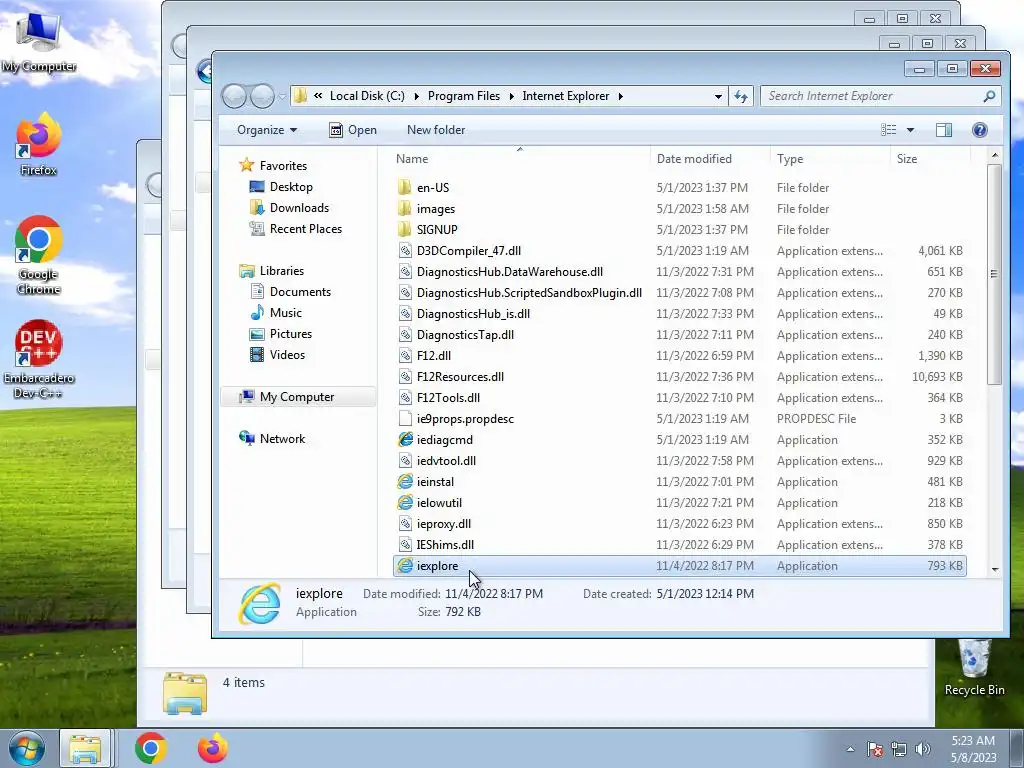The image size is (1024, 768).
Task: Click the Windows Start button
Action: [x=26, y=748]
